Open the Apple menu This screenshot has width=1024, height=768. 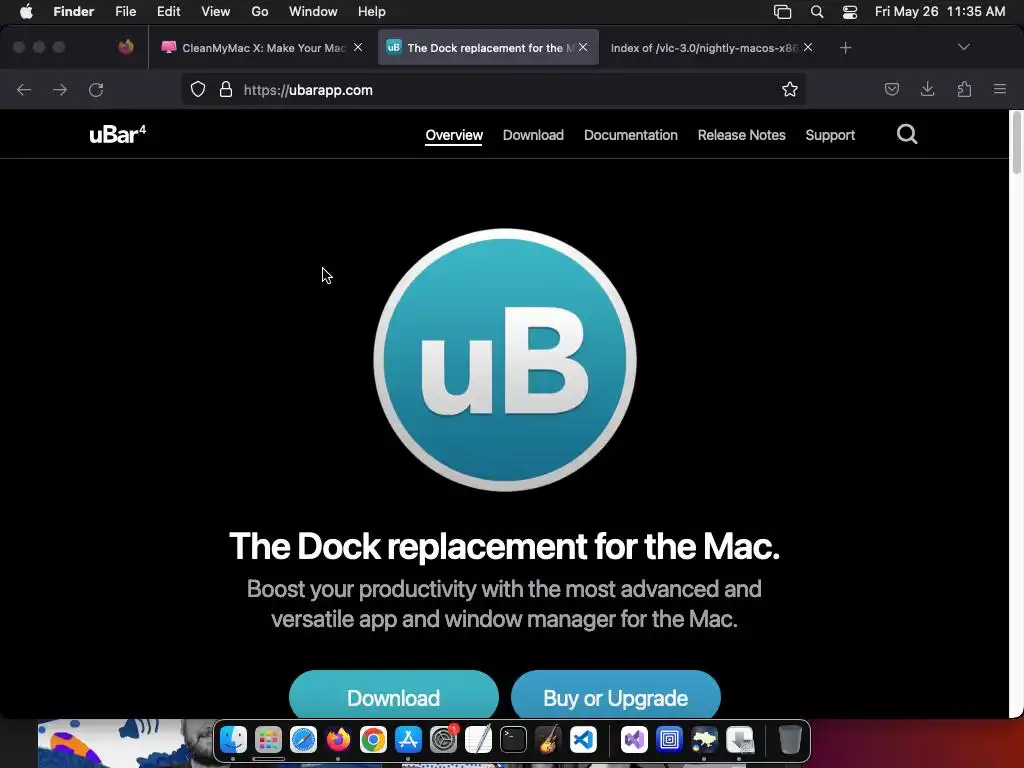[26, 11]
